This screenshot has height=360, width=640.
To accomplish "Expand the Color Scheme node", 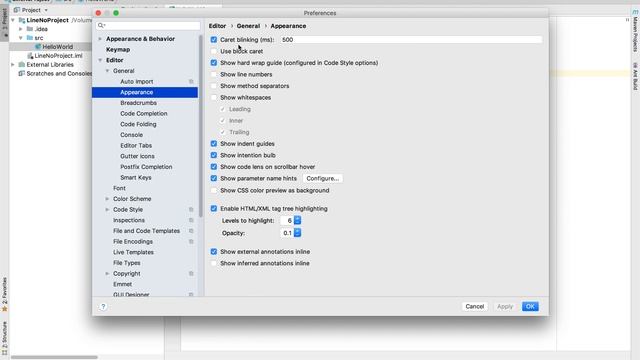I will pyautogui.click(x=107, y=199).
